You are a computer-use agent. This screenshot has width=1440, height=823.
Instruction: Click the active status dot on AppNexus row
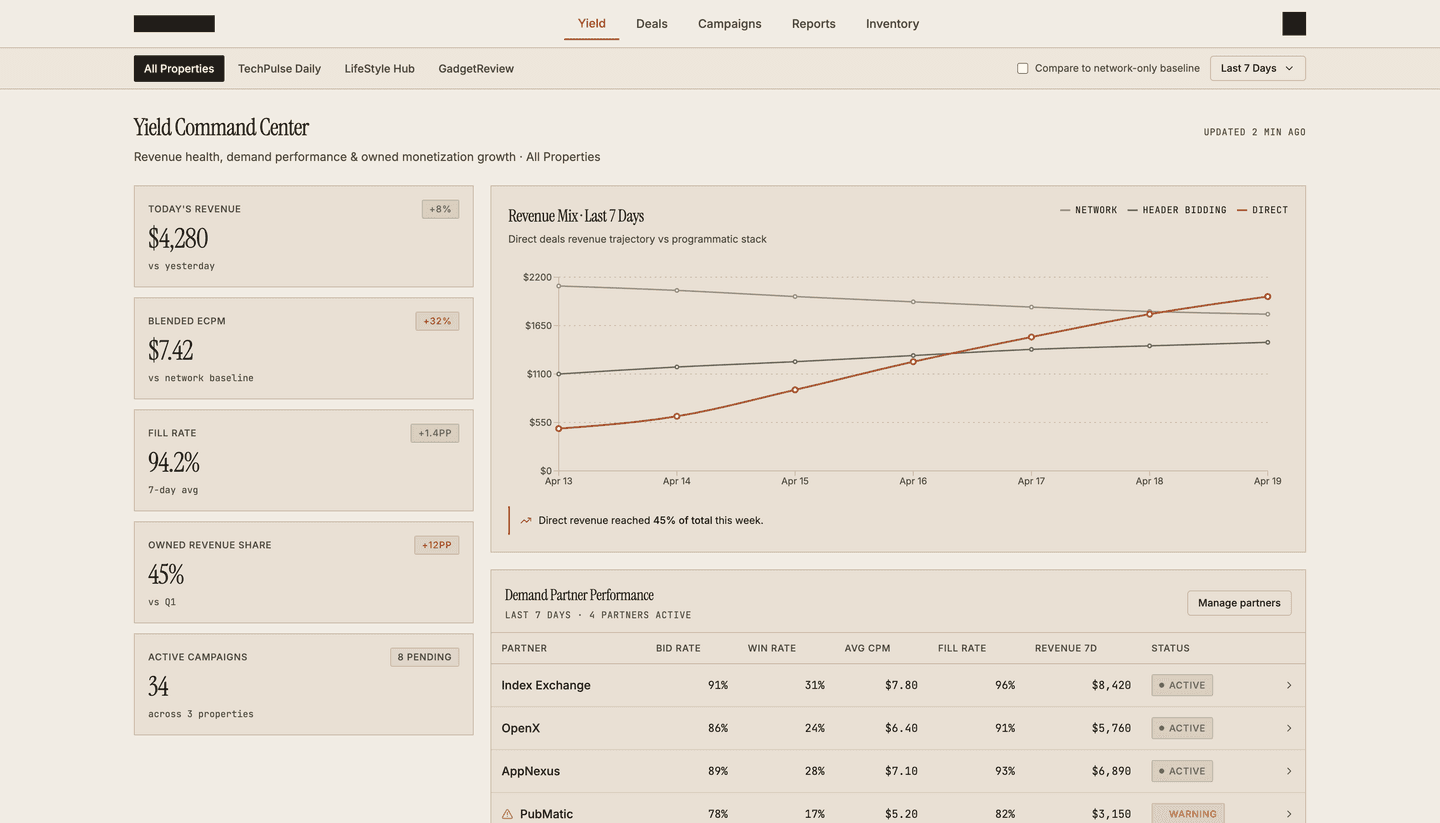pyautogui.click(x=1164, y=771)
